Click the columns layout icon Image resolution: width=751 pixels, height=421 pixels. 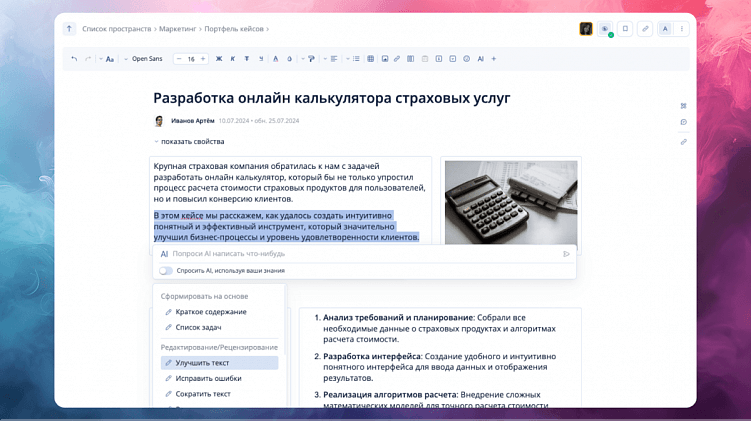tap(410, 59)
